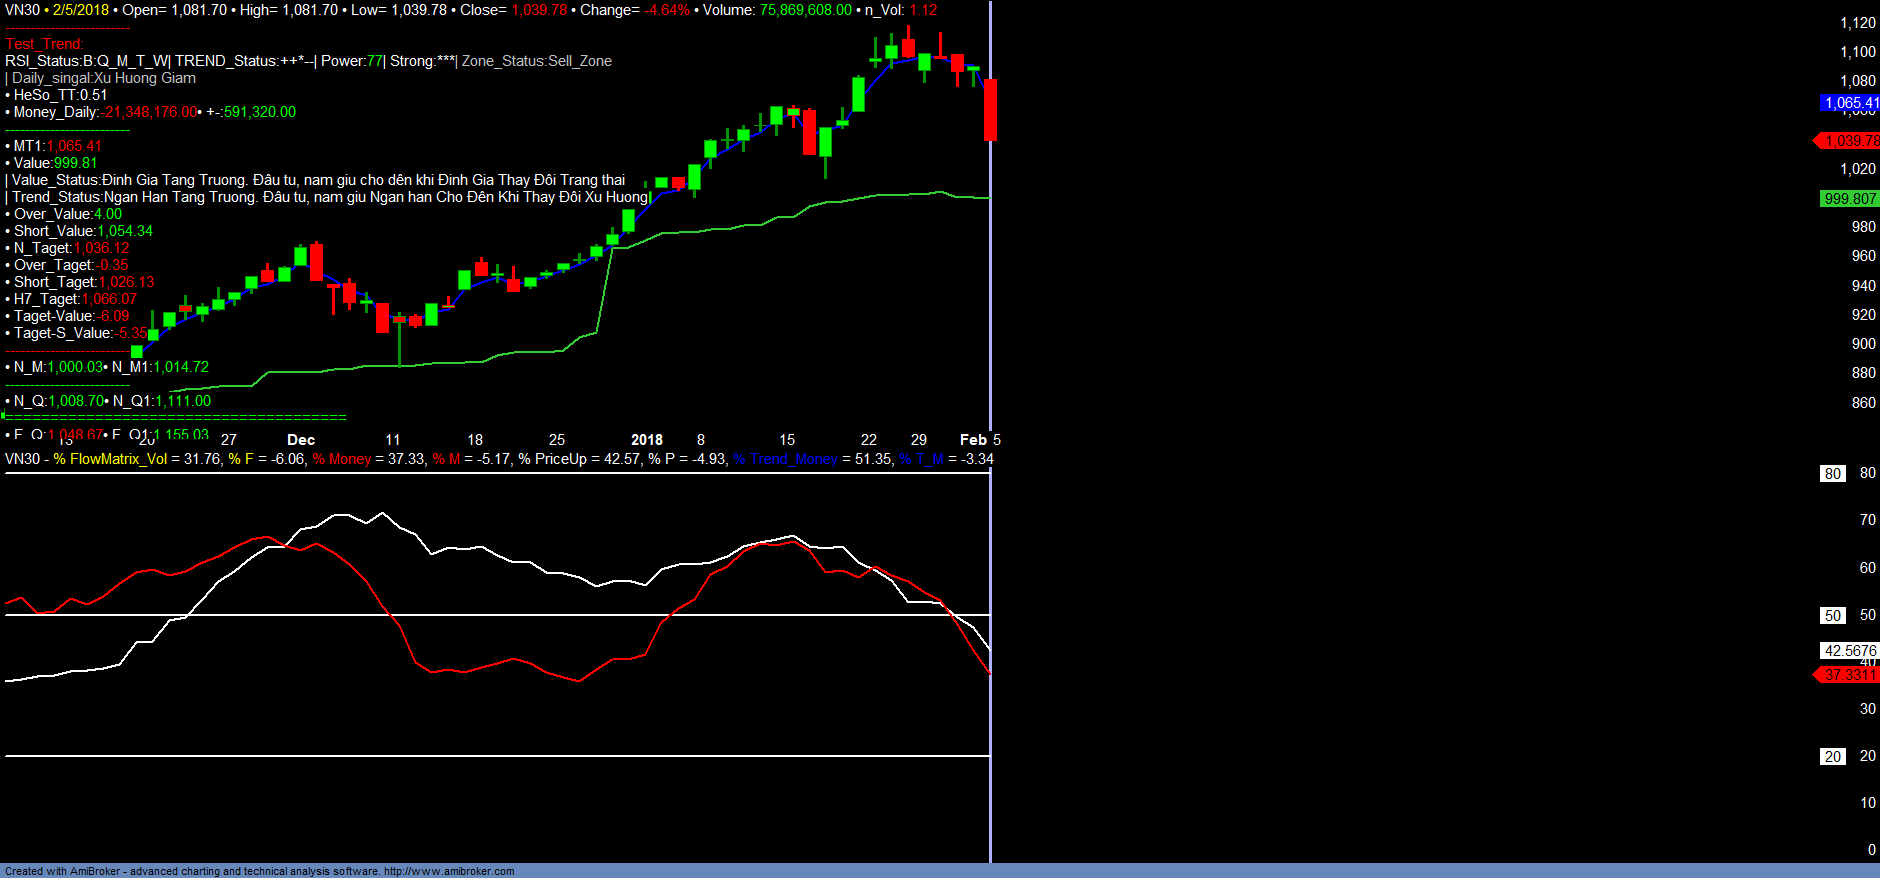Click the 42.5676 PriceUp value label
The height and width of the screenshot is (878, 1880).
pyautogui.click(x=1849, y=651)
